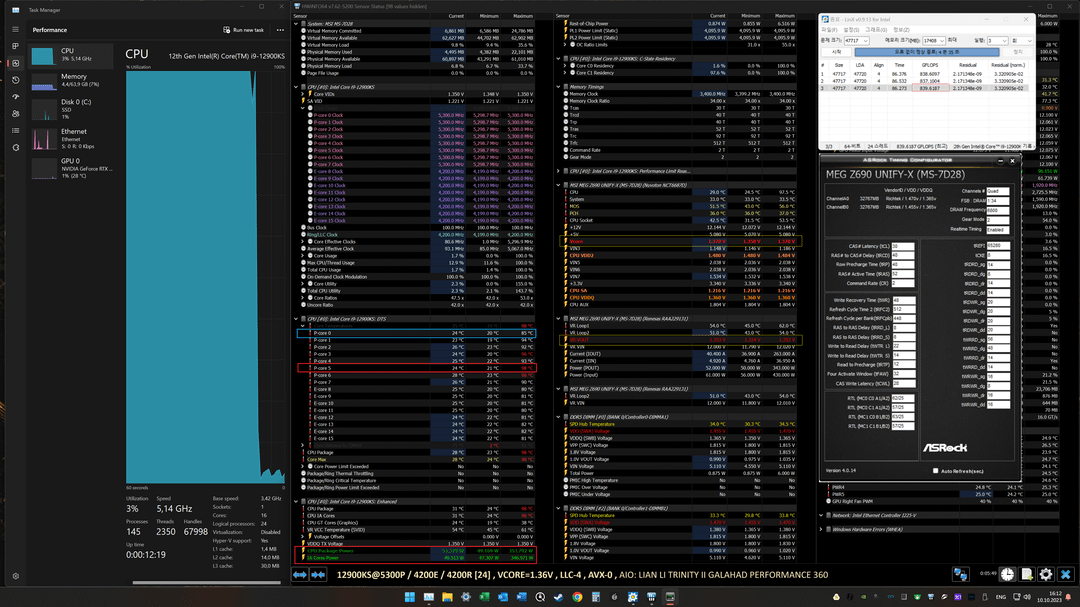
Task: Open LinX run count 3 dropdown
Action: coord(997,41)
